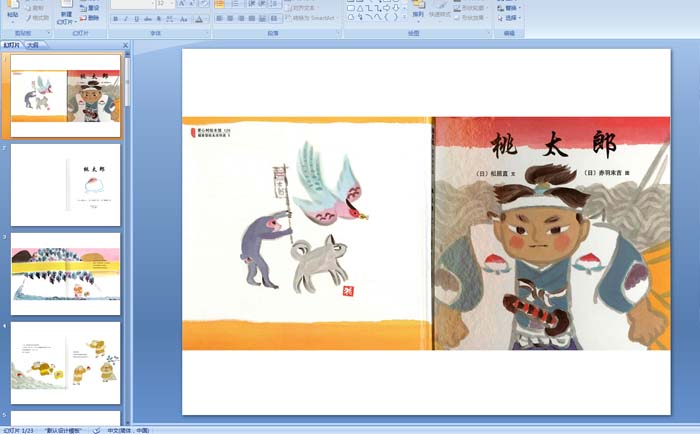Select the right arrow shape

387,8
